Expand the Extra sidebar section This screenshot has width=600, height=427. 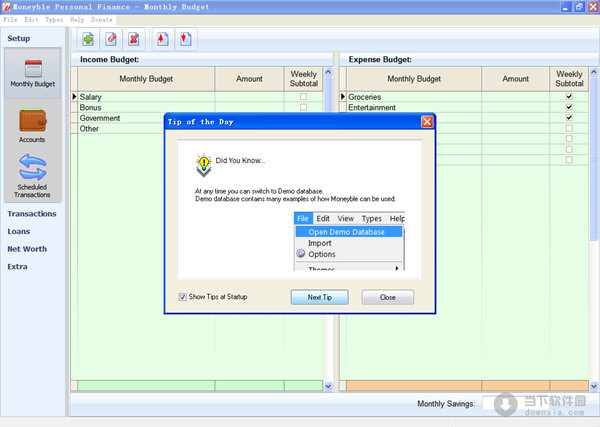(x=18, y=267)
